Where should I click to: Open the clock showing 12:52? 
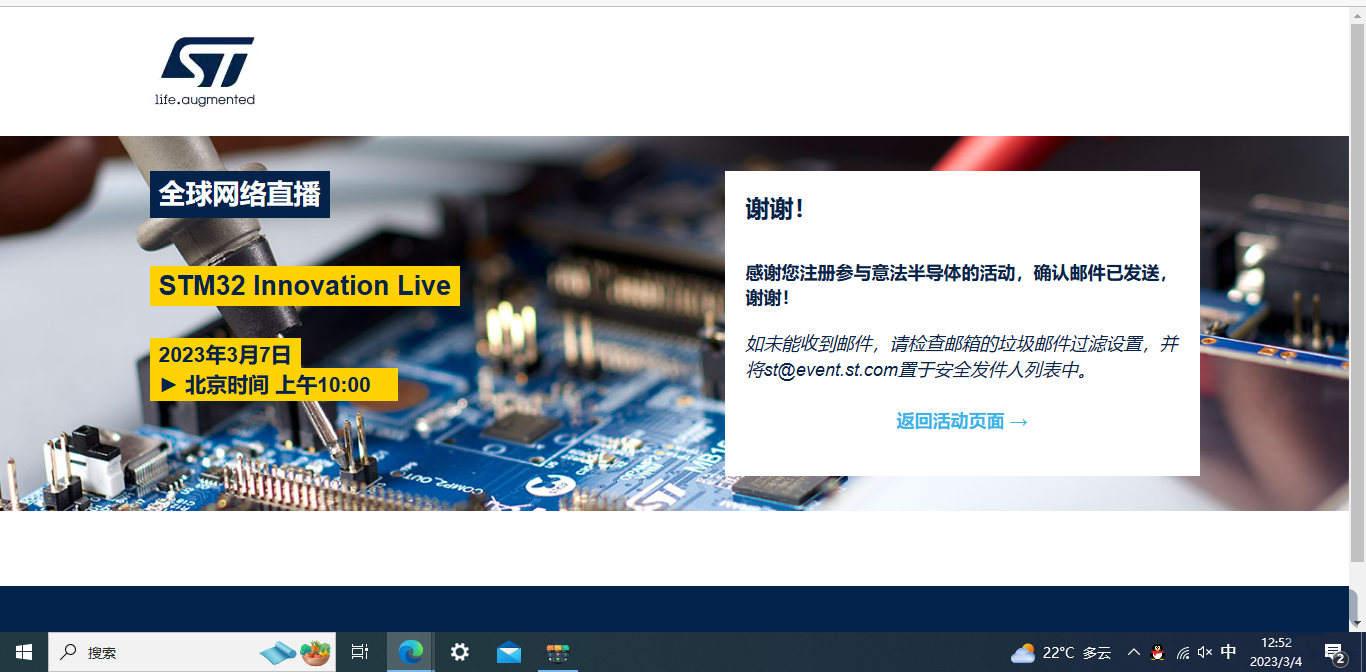tap(1276, 652)
